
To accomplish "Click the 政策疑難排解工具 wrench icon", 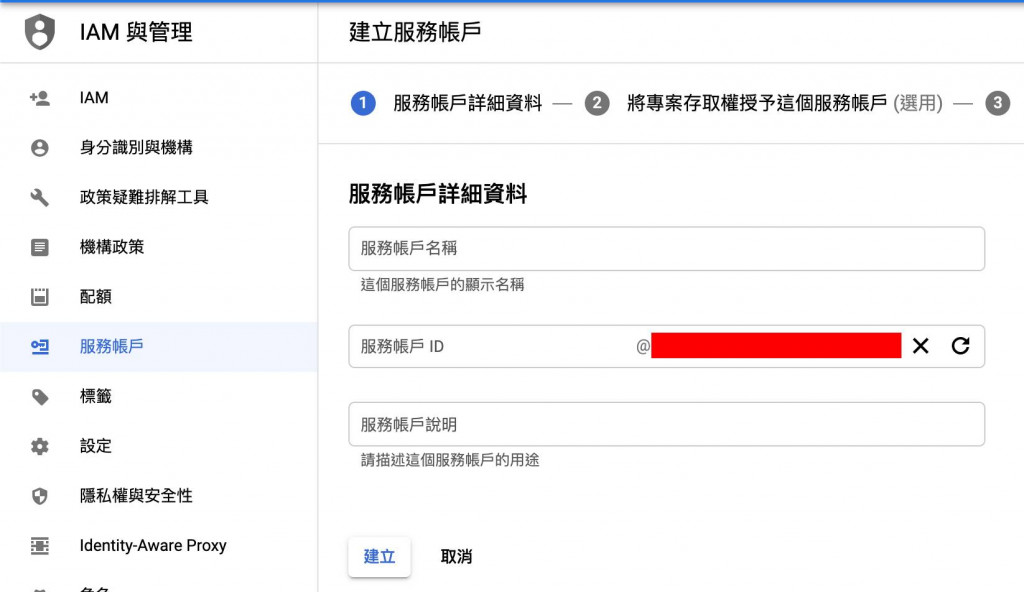I will pyautogui.click(x=39, y=197).
